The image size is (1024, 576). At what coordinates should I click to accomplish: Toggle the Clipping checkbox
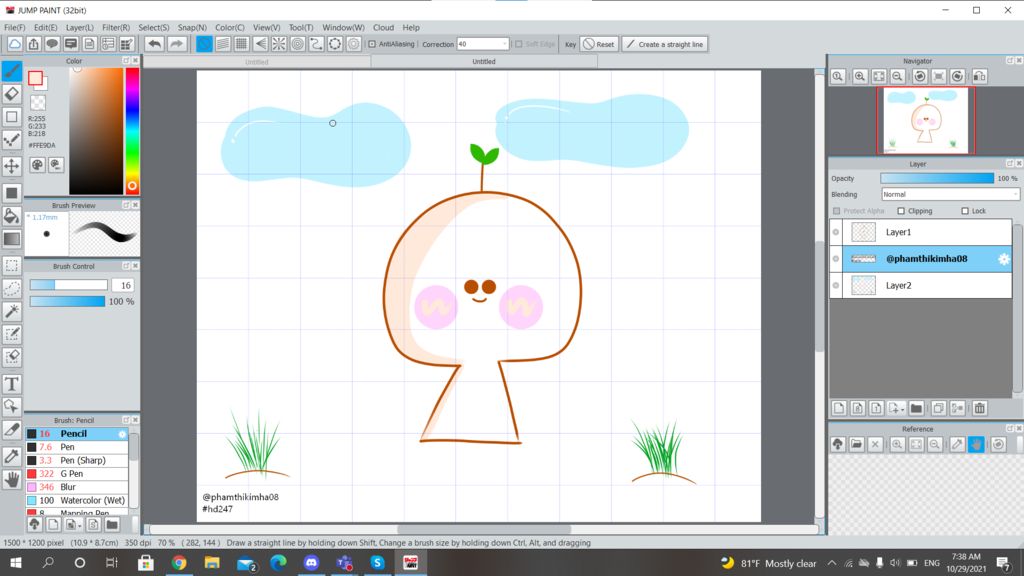click(x=901, y=211)
